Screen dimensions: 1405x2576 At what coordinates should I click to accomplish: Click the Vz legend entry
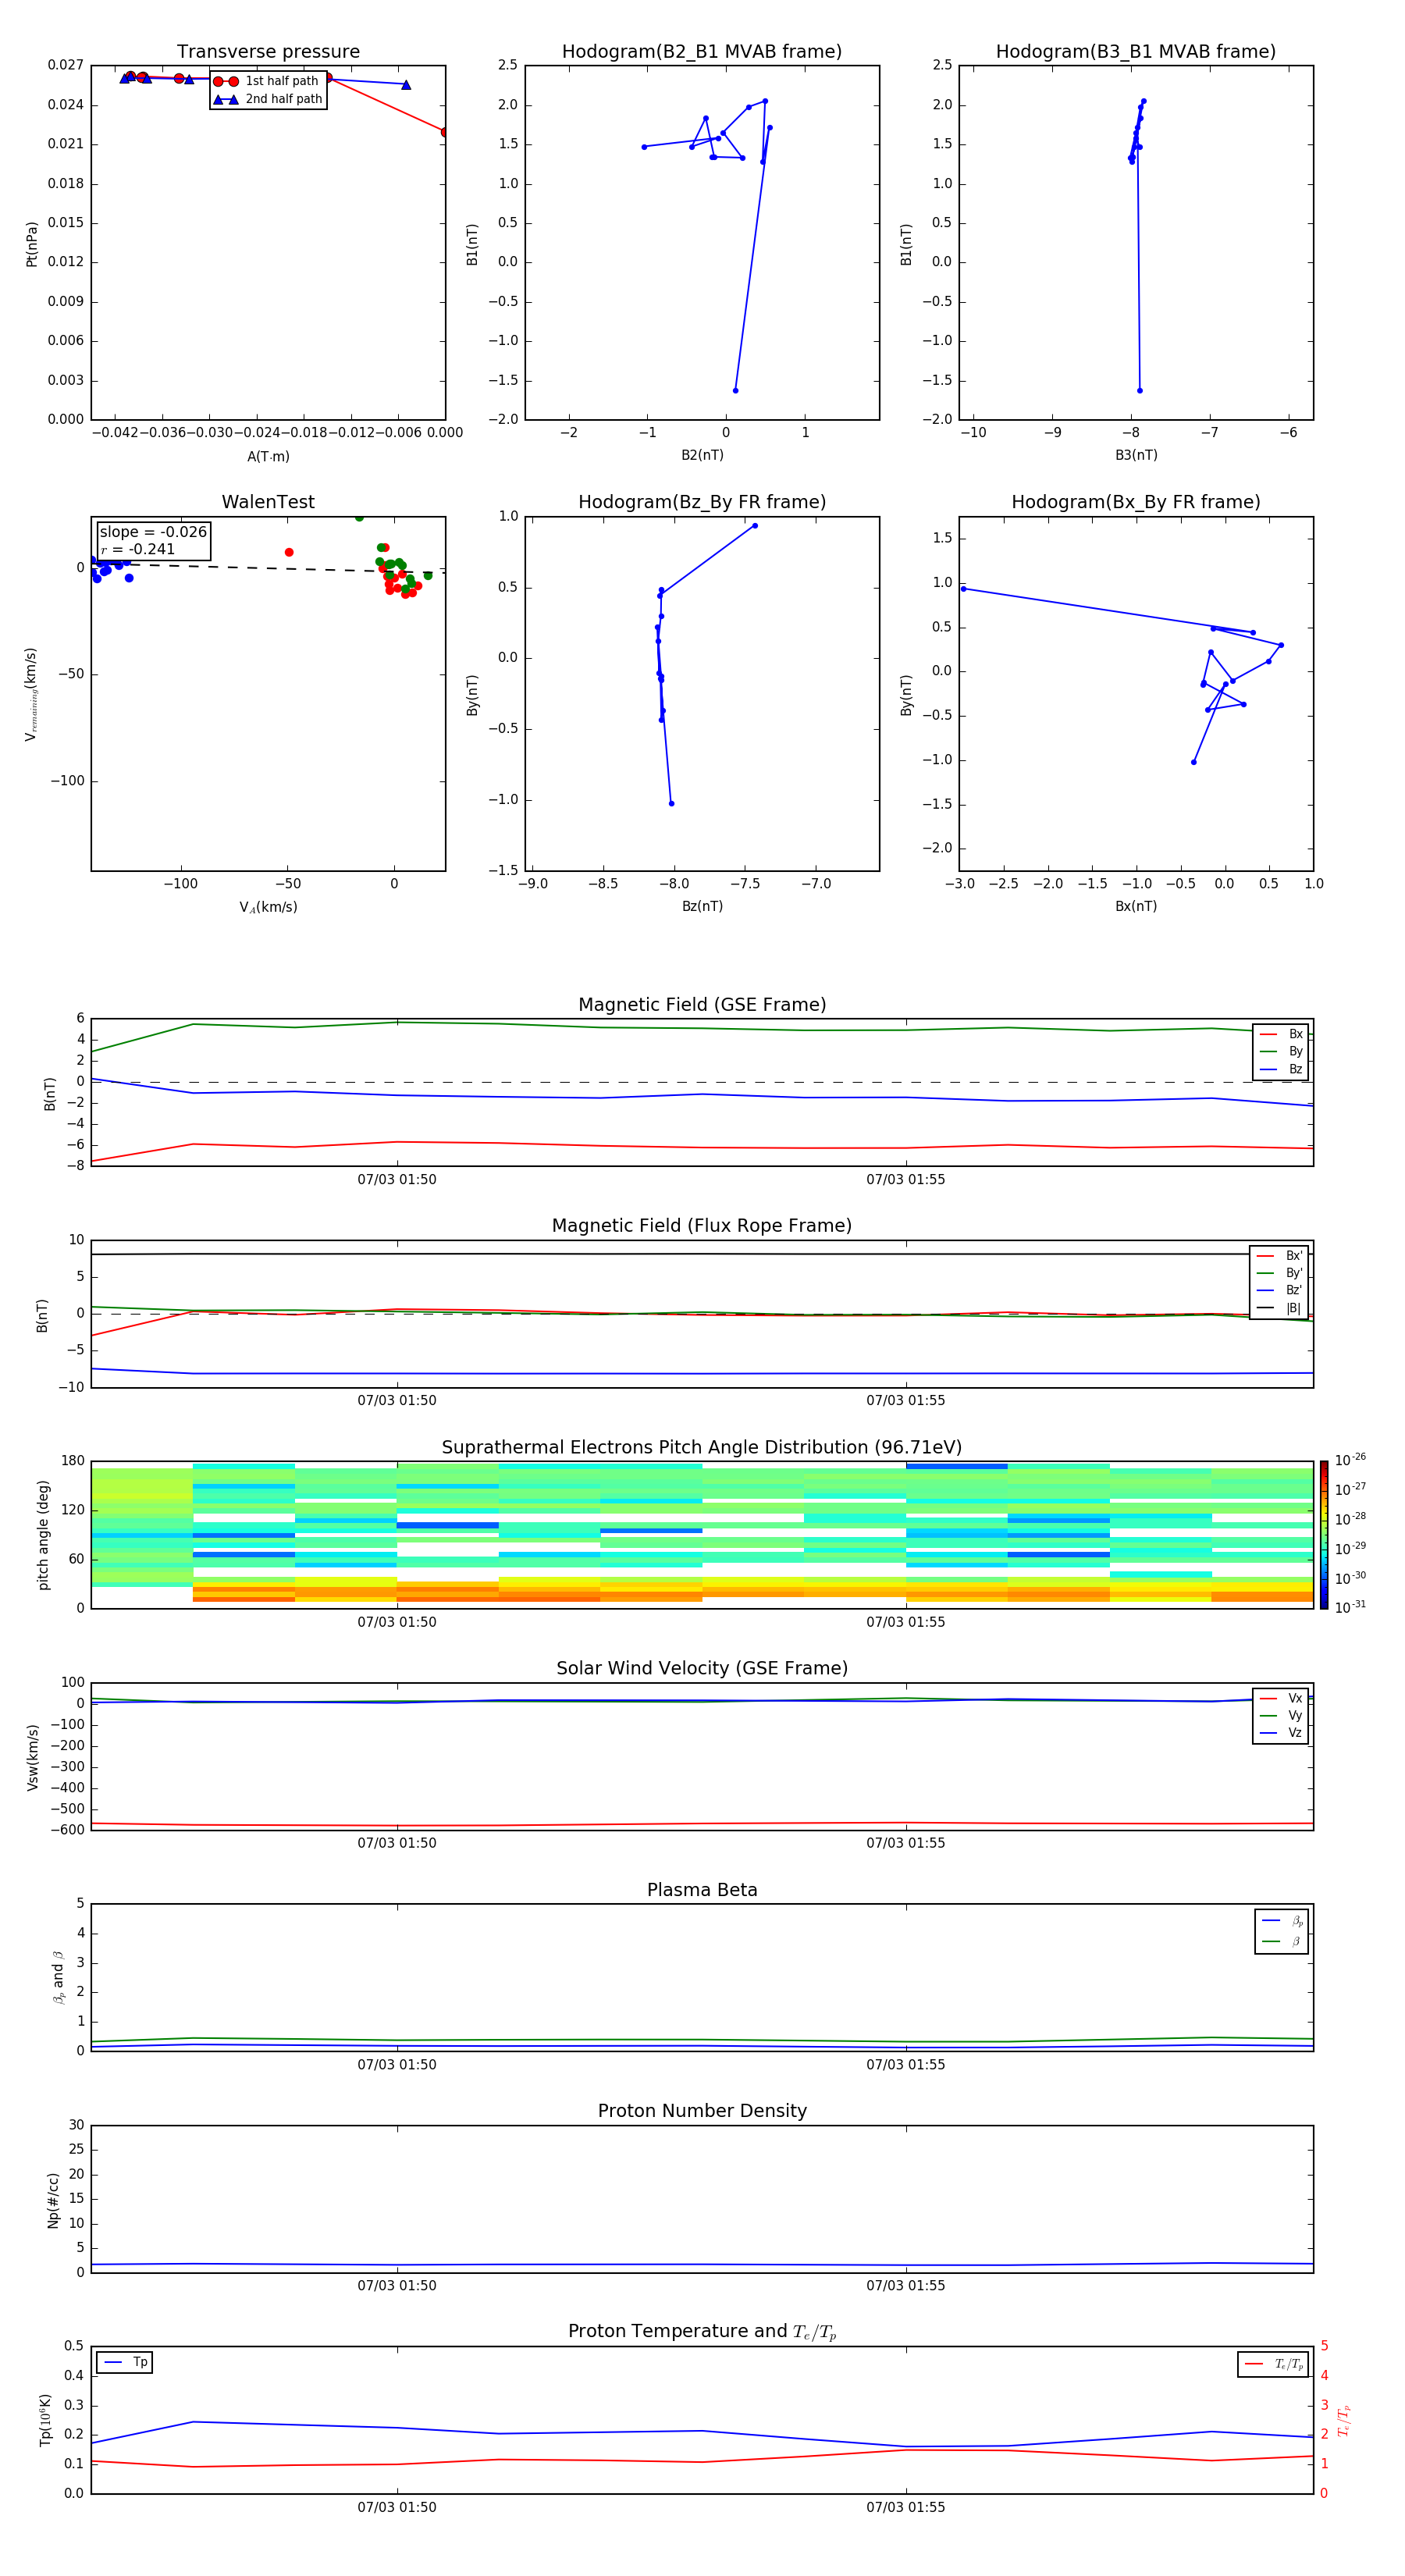[1281, 1732]
